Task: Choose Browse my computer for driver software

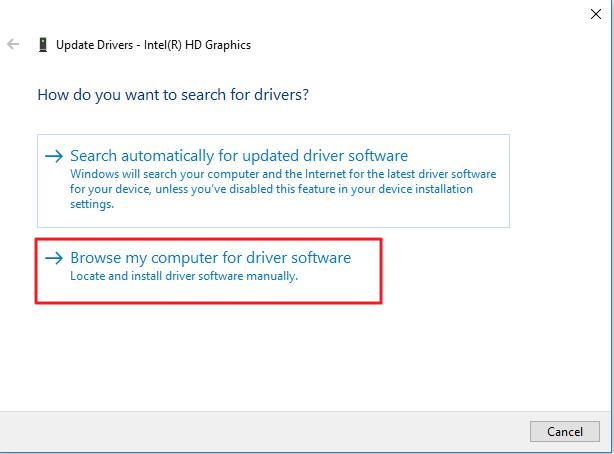Action: coord(210,258)
